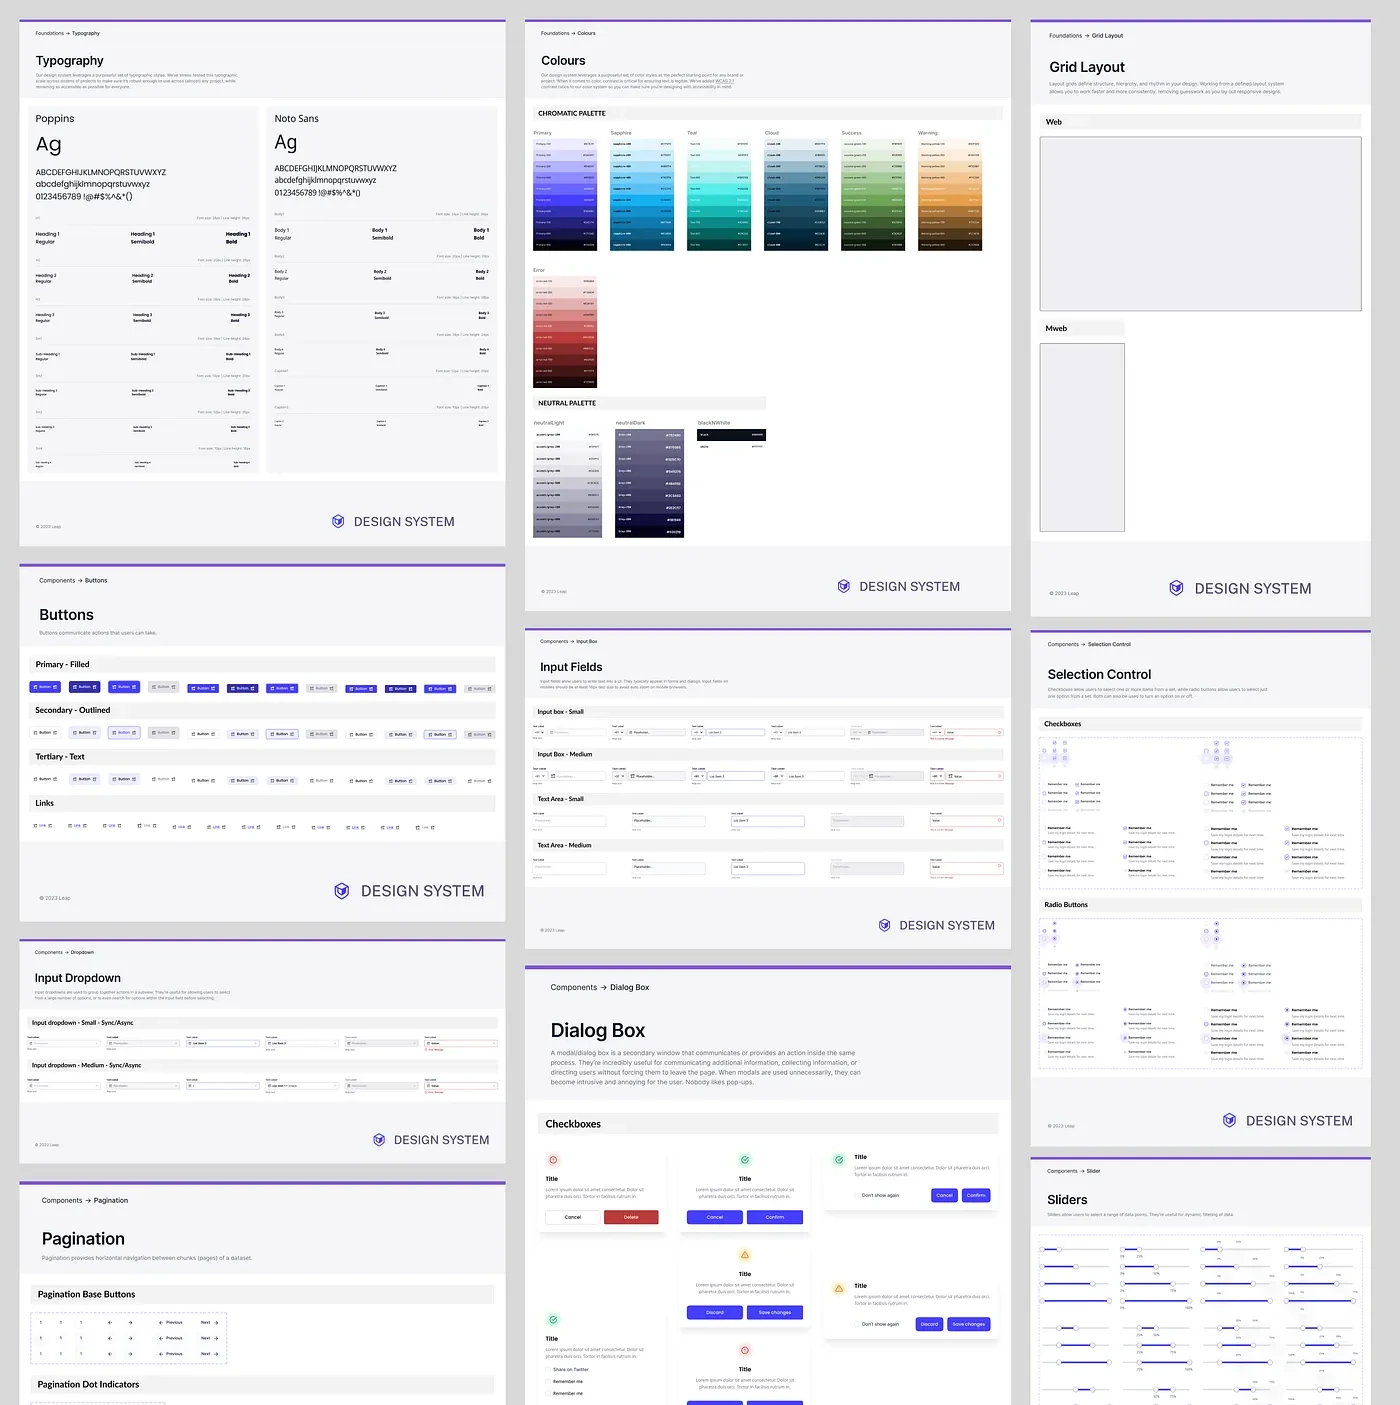Open the Components → Dialog Box breadcrumb
This screenshot has width=1400, height=1405.
pos(600,987)
